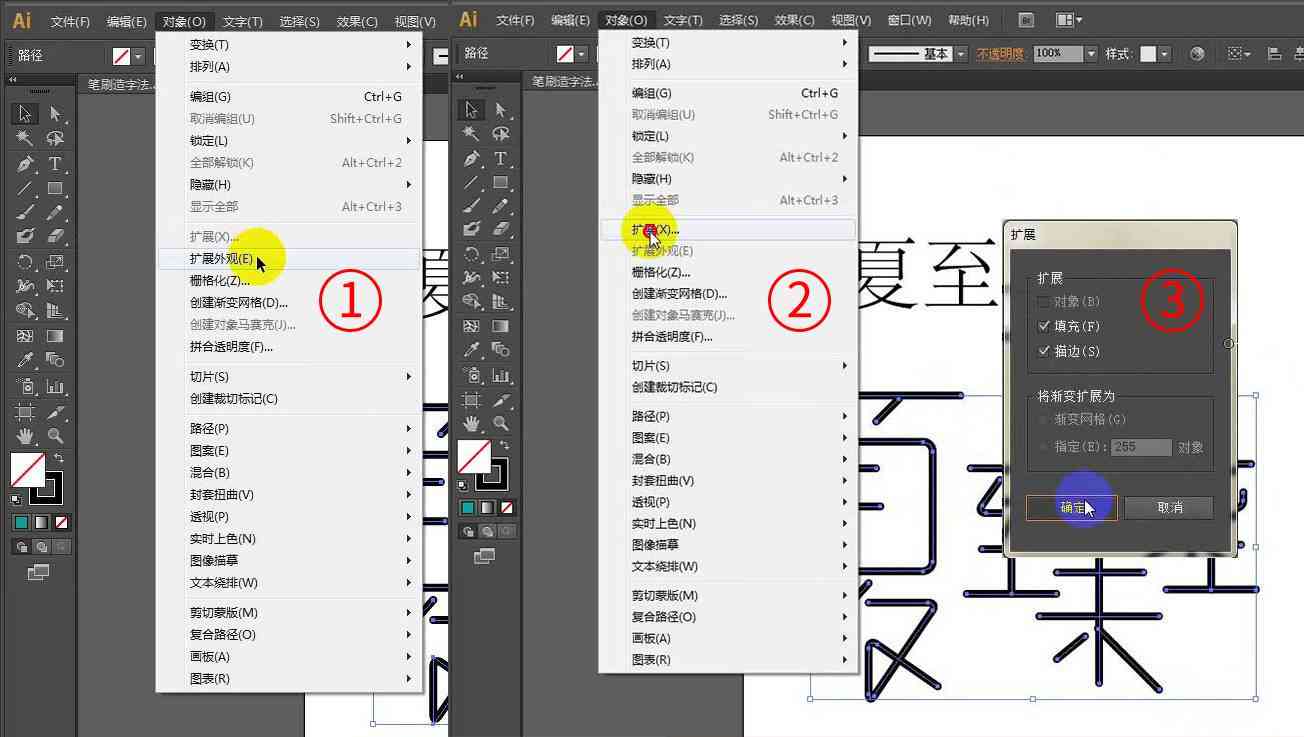Open the 基本 brush definition dropdown
The image size is (1304, 737).
[x=961, y=54]
